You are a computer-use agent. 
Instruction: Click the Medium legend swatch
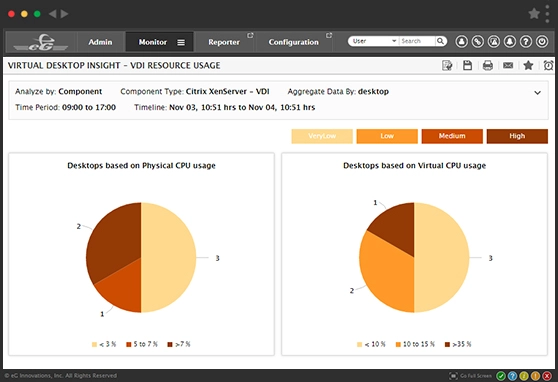coord(452,136)
